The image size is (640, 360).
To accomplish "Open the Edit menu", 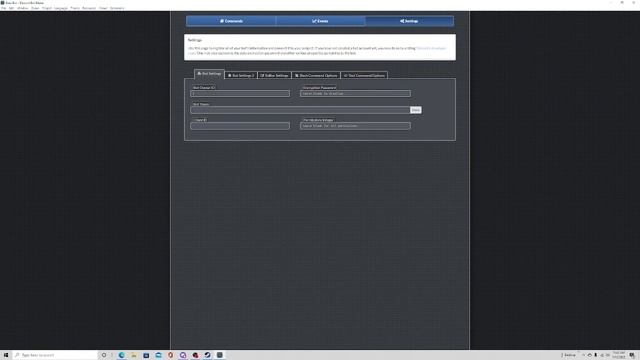I will (x=11, y=8).
